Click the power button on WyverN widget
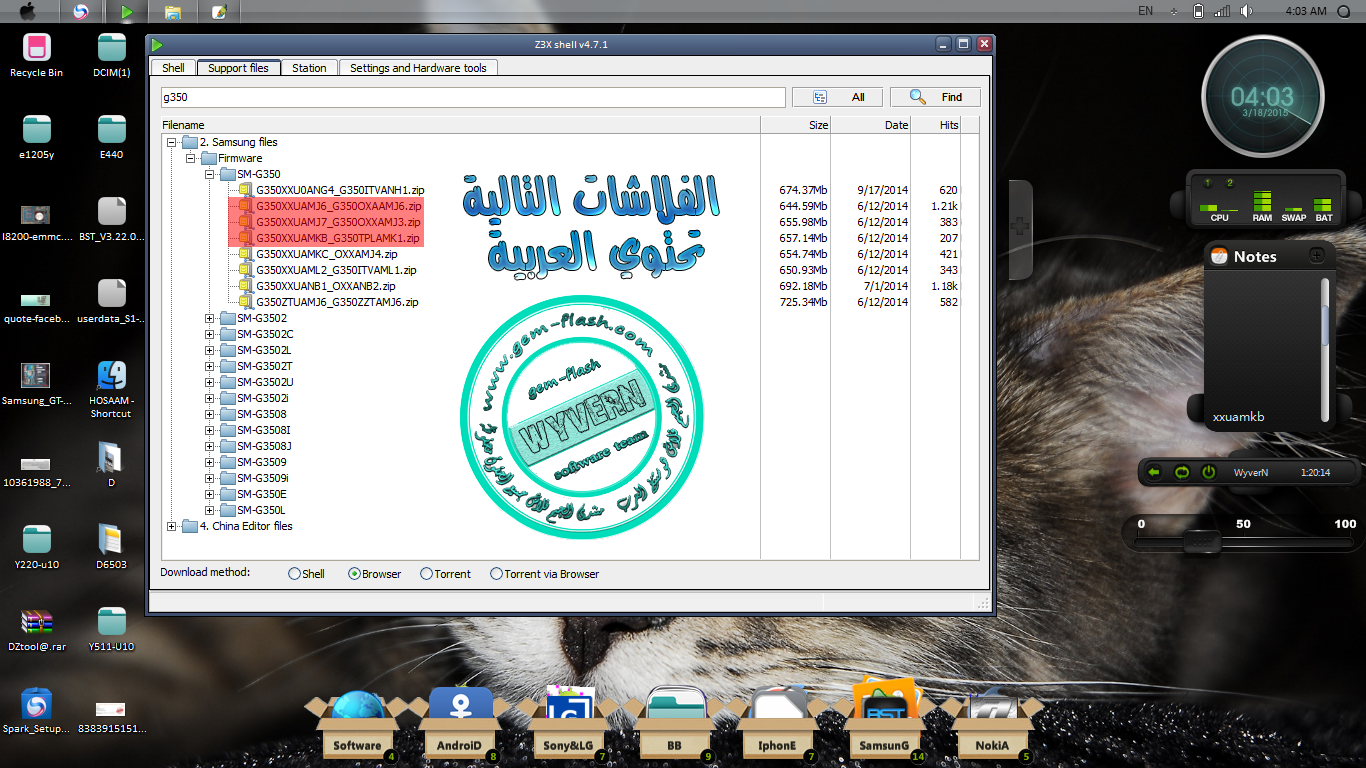 click(1208, 472)
